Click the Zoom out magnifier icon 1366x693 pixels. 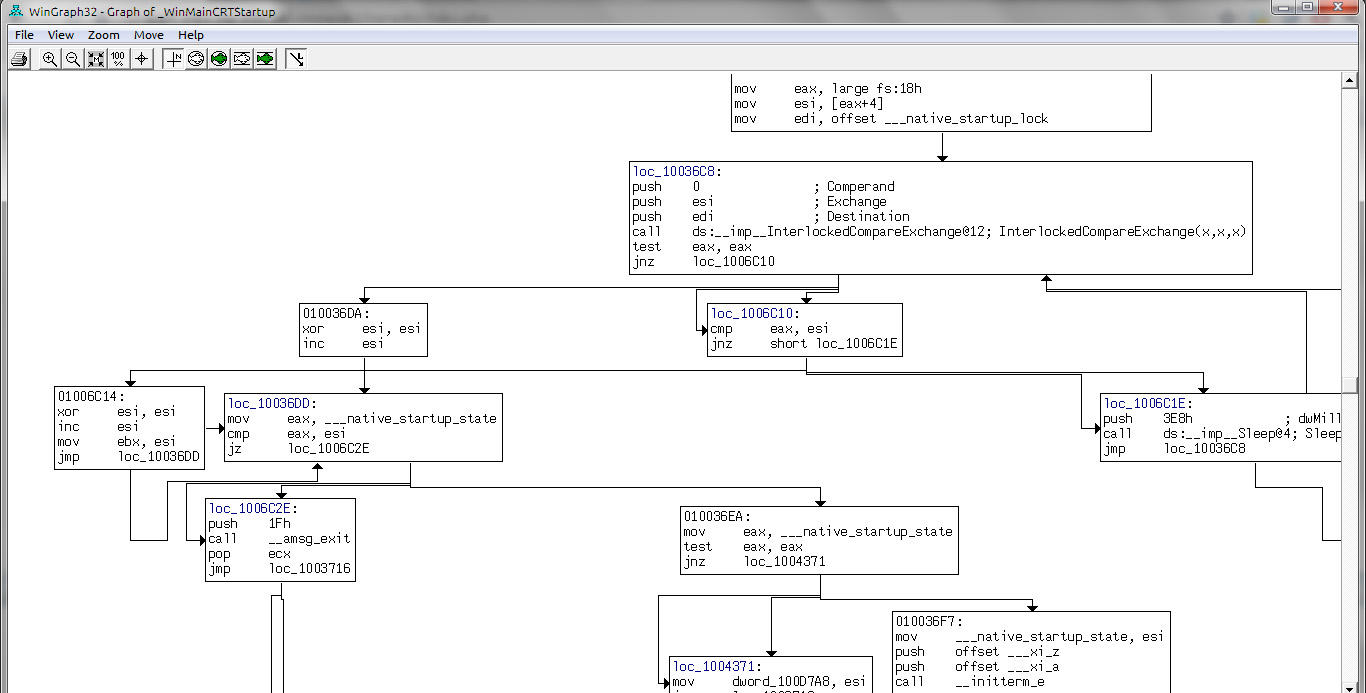click(73, 59)
